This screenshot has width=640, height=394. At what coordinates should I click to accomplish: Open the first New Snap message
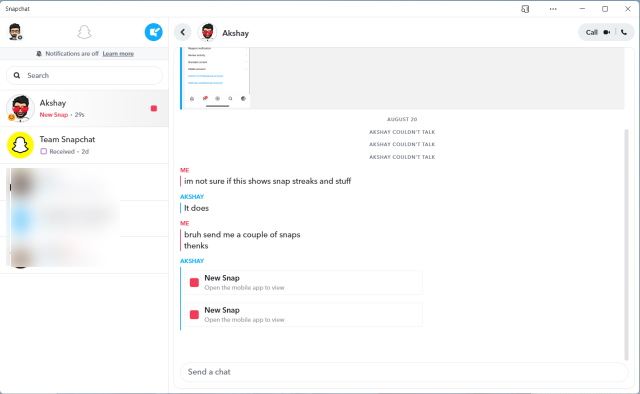click(303, 283)
